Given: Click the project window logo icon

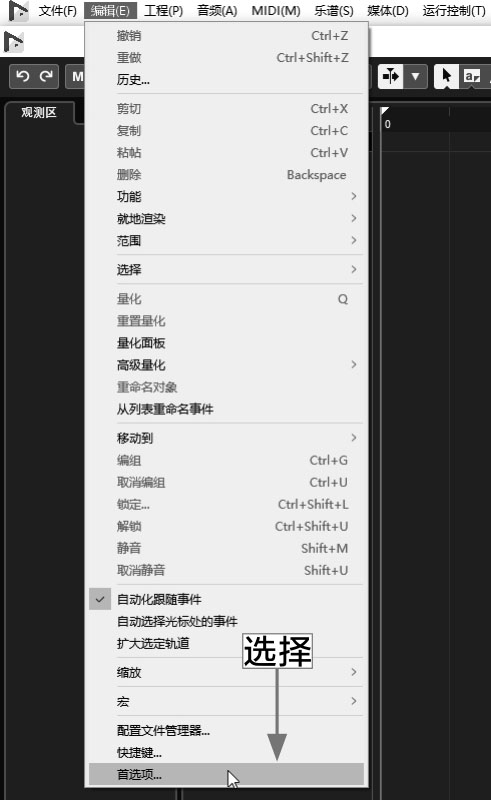Looking at the screenshot, I should coord(13,41).
